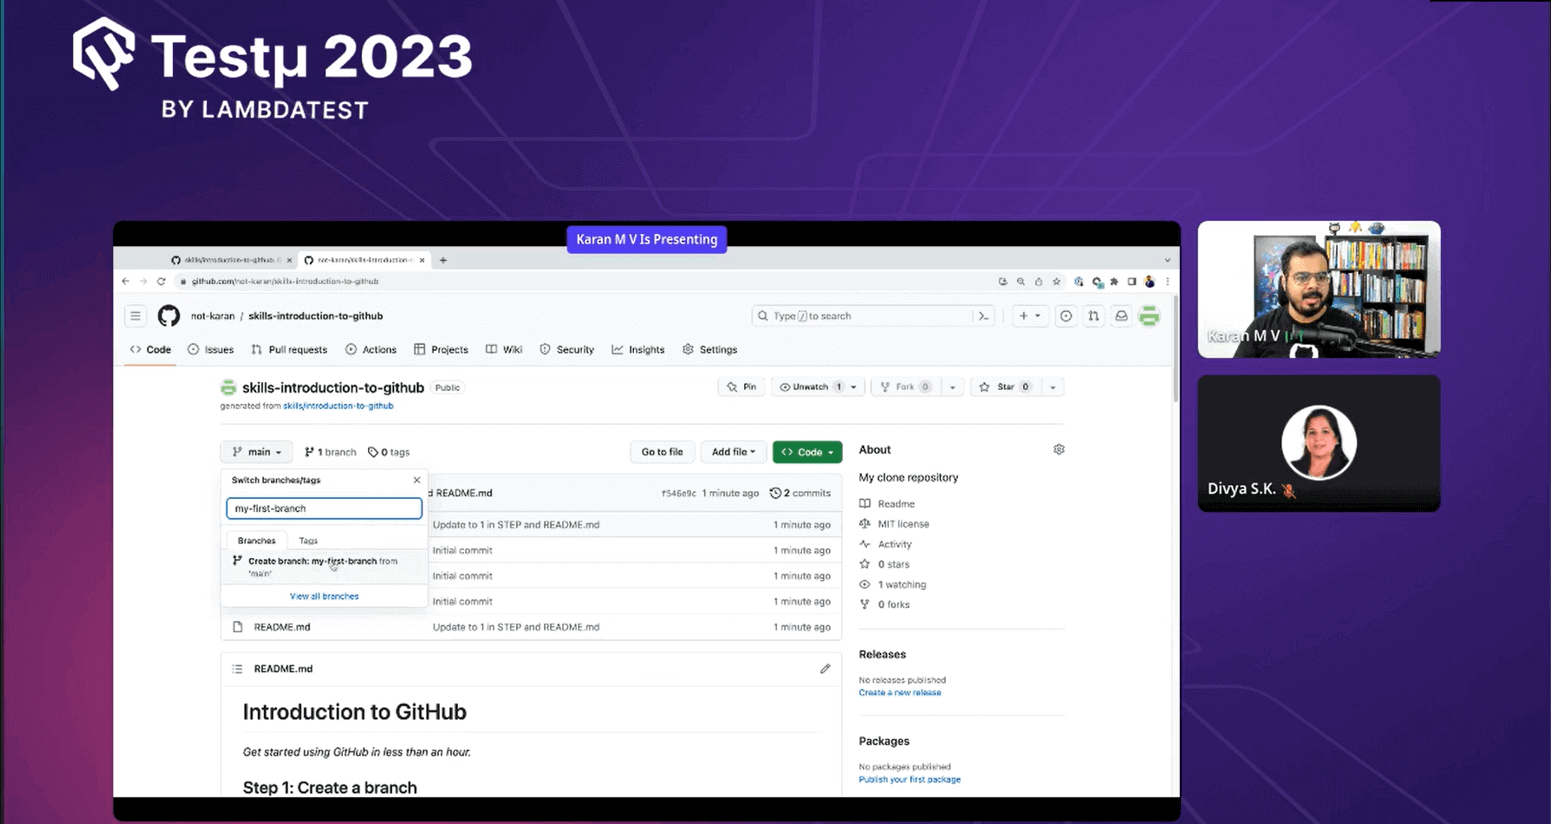Open About section gear settings
The width and height of the screenshot is (1551, 824).
point(1059,450)
